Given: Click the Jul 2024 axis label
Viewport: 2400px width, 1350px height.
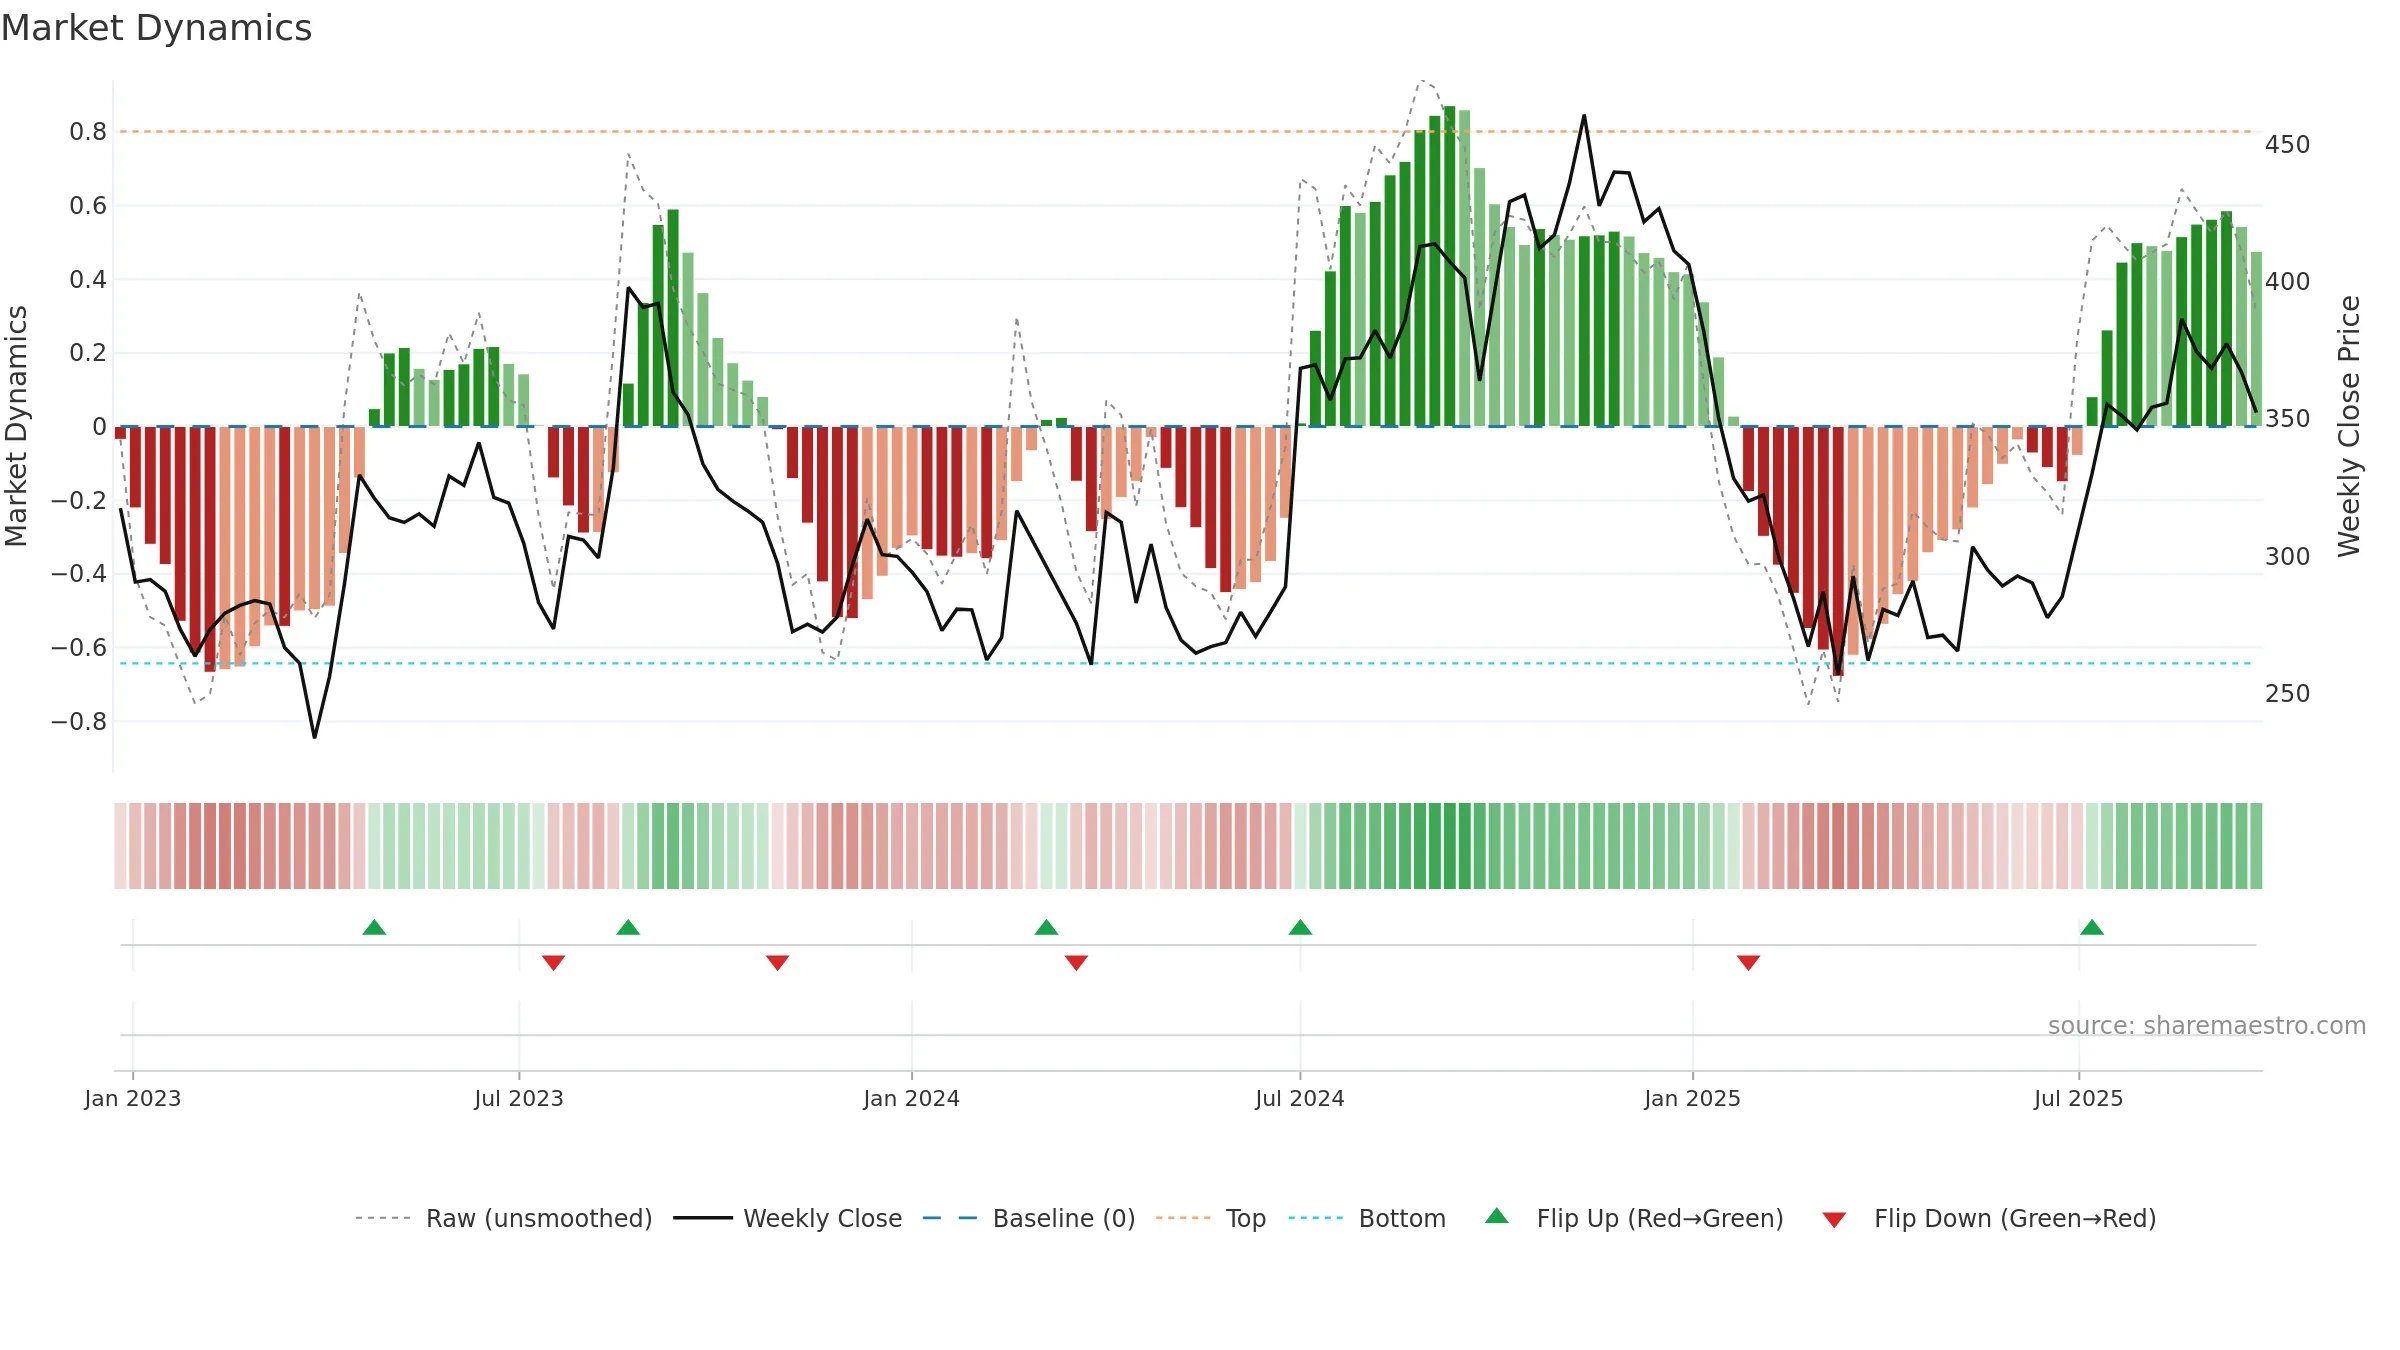Looking at the screenshot, I should [1300, 1098].
